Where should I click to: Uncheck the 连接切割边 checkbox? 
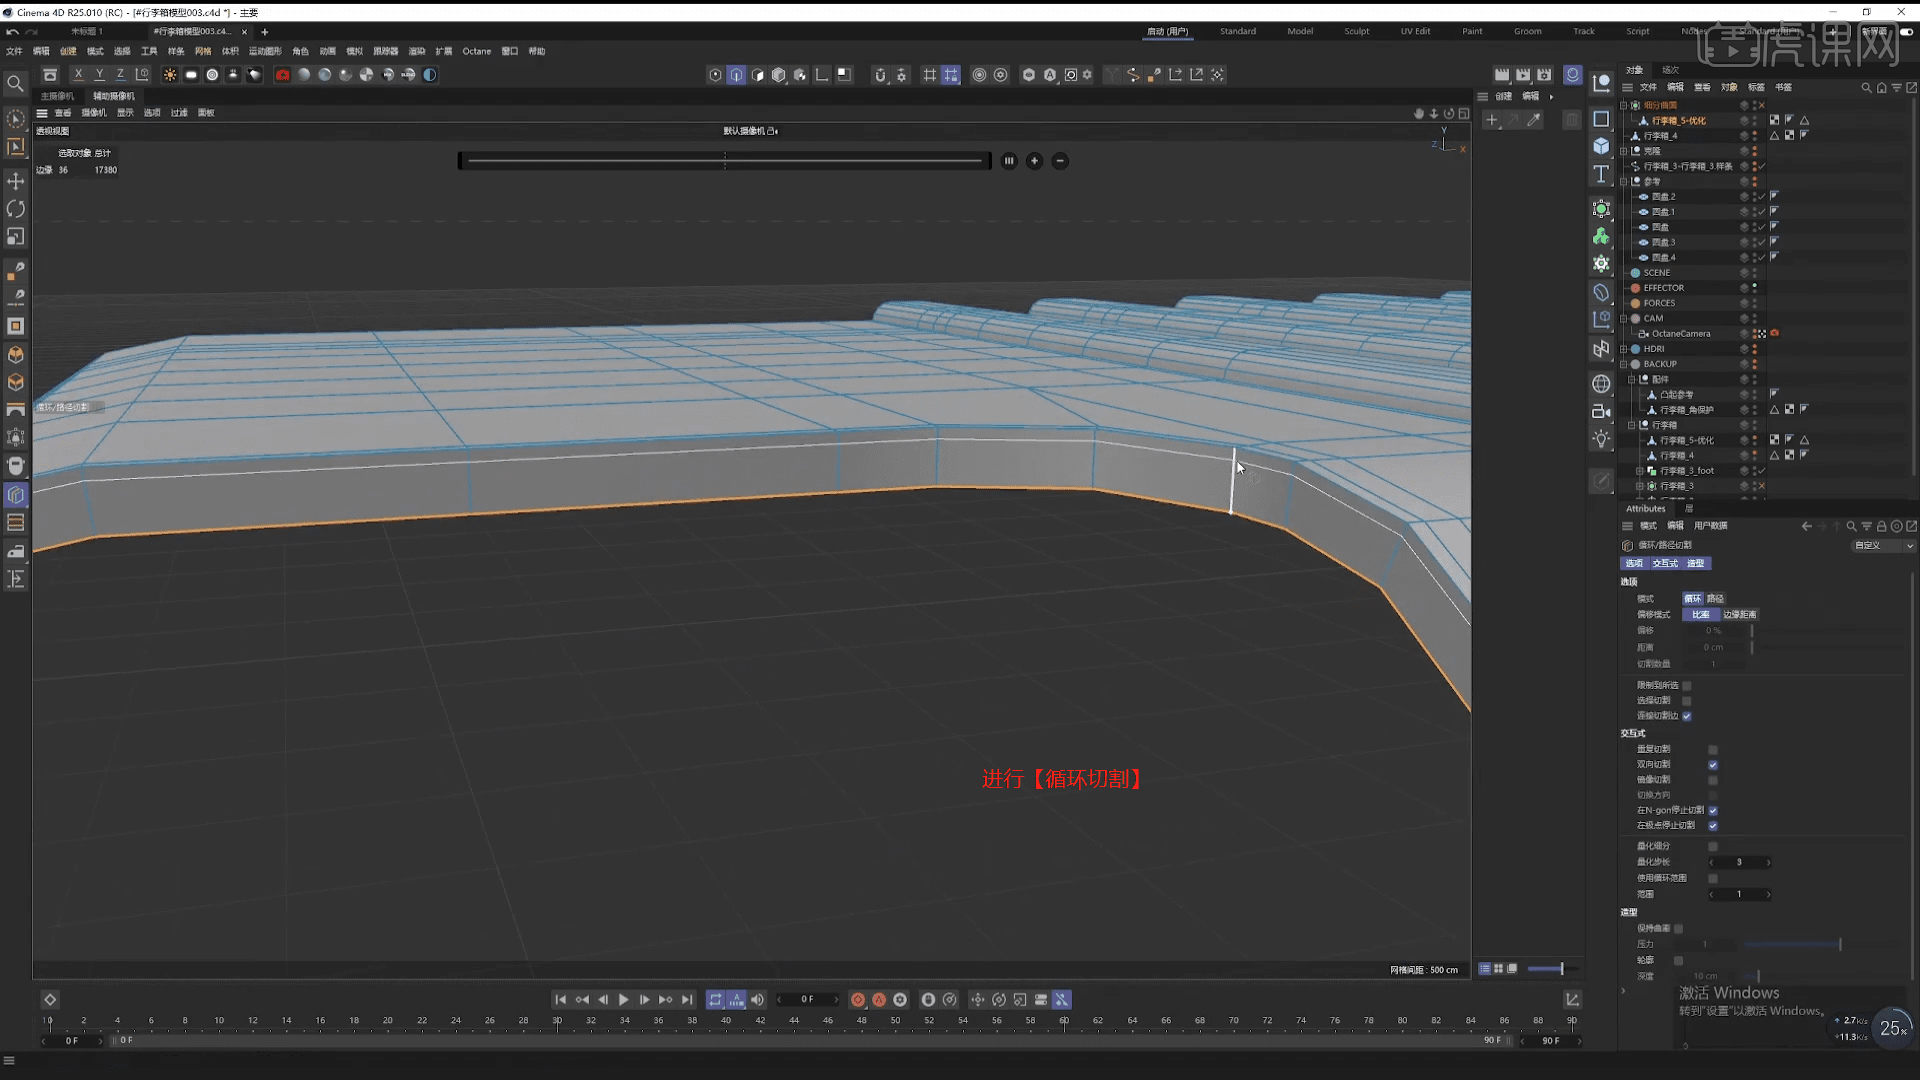click(1687, 716)
